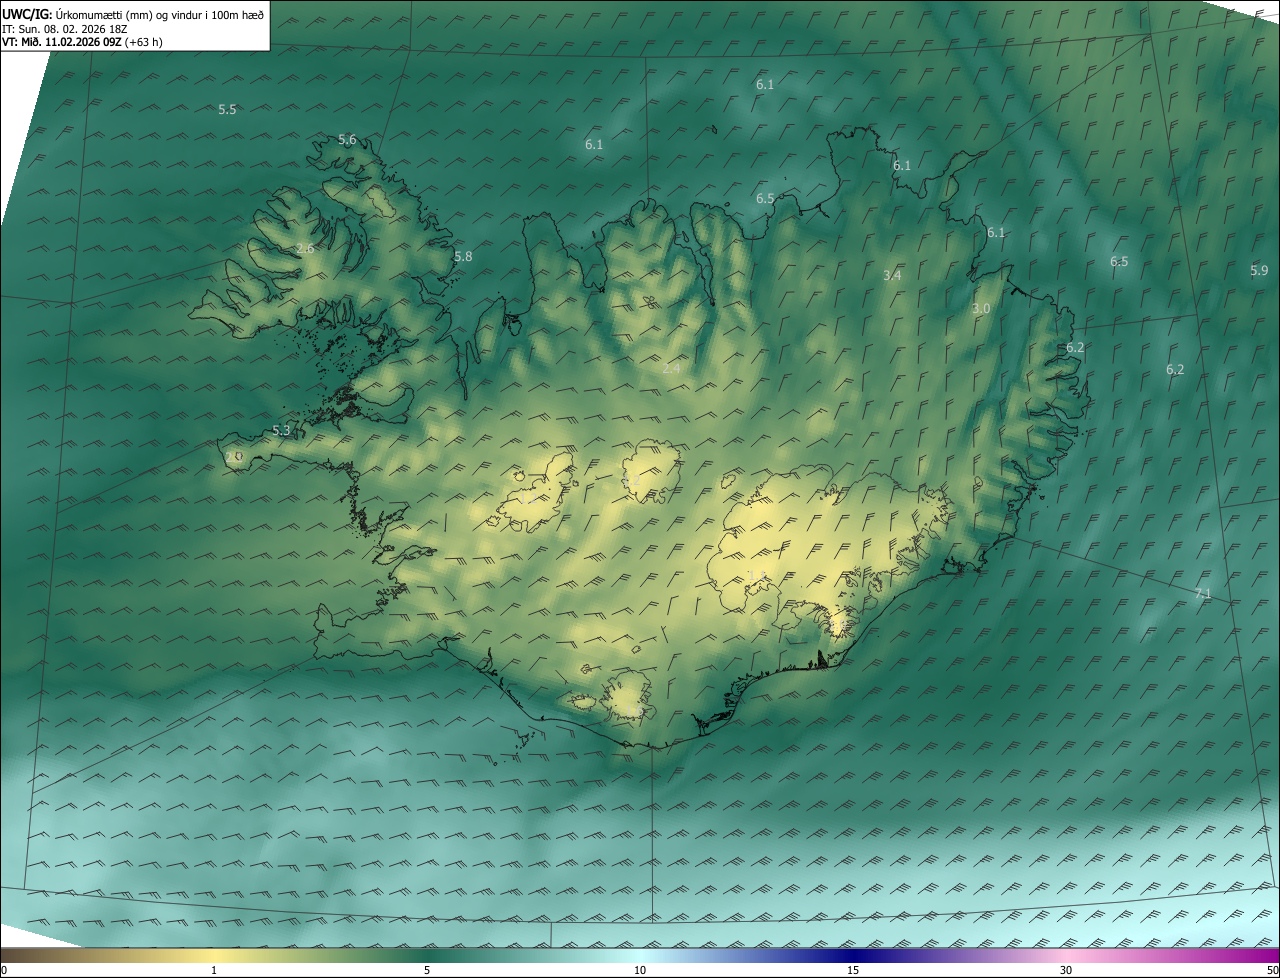
Task: Click the colorbar tick label 30
Action: (1066, 970)
